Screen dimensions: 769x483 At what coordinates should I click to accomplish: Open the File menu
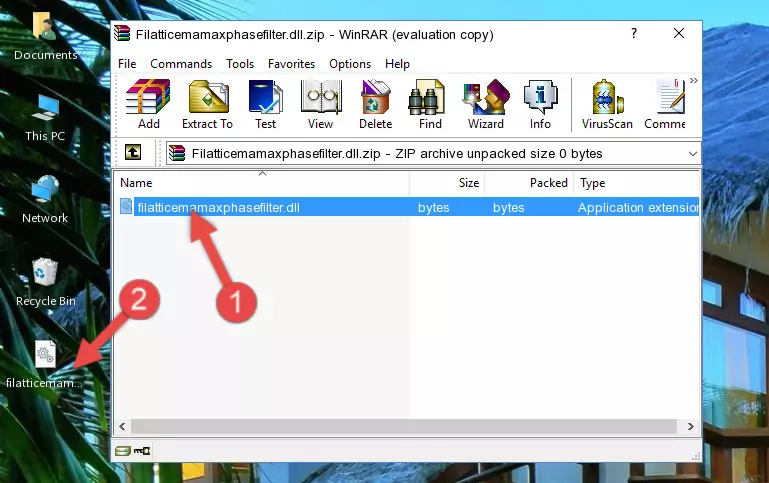(127, 64)
